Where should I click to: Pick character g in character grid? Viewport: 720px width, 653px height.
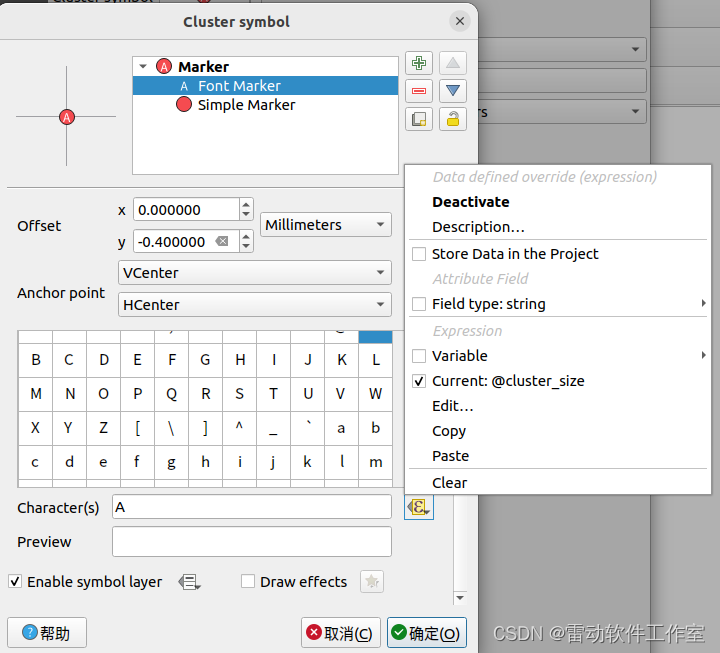(171, 462)
